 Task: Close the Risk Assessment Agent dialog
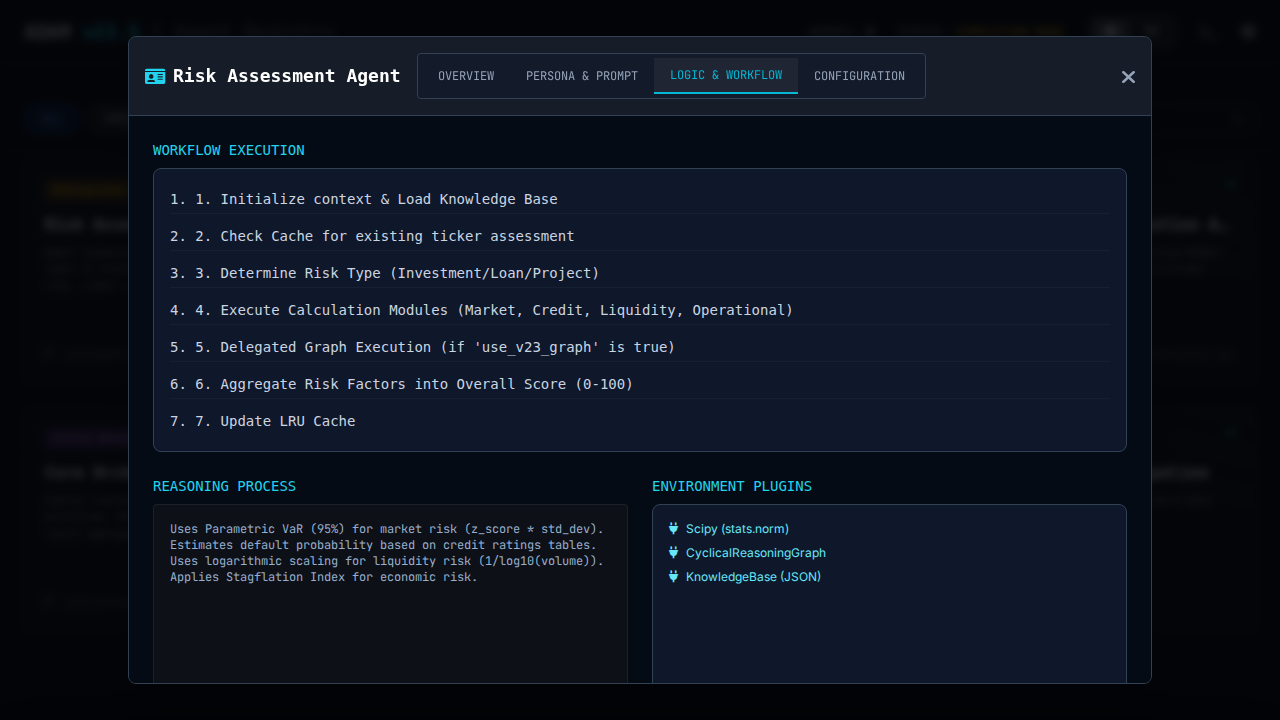[x=1128, y=77]
